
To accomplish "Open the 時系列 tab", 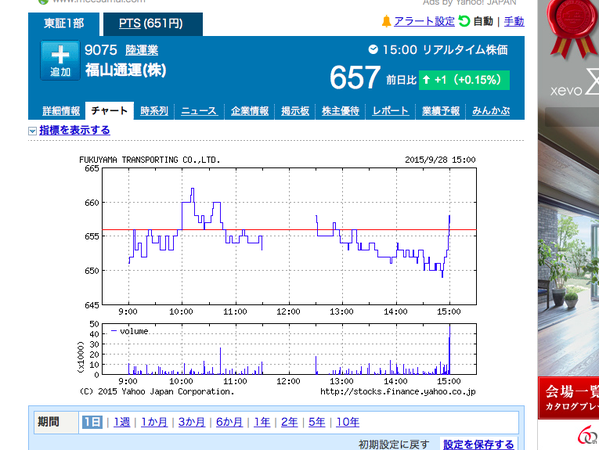I will (x=154, y=111).
